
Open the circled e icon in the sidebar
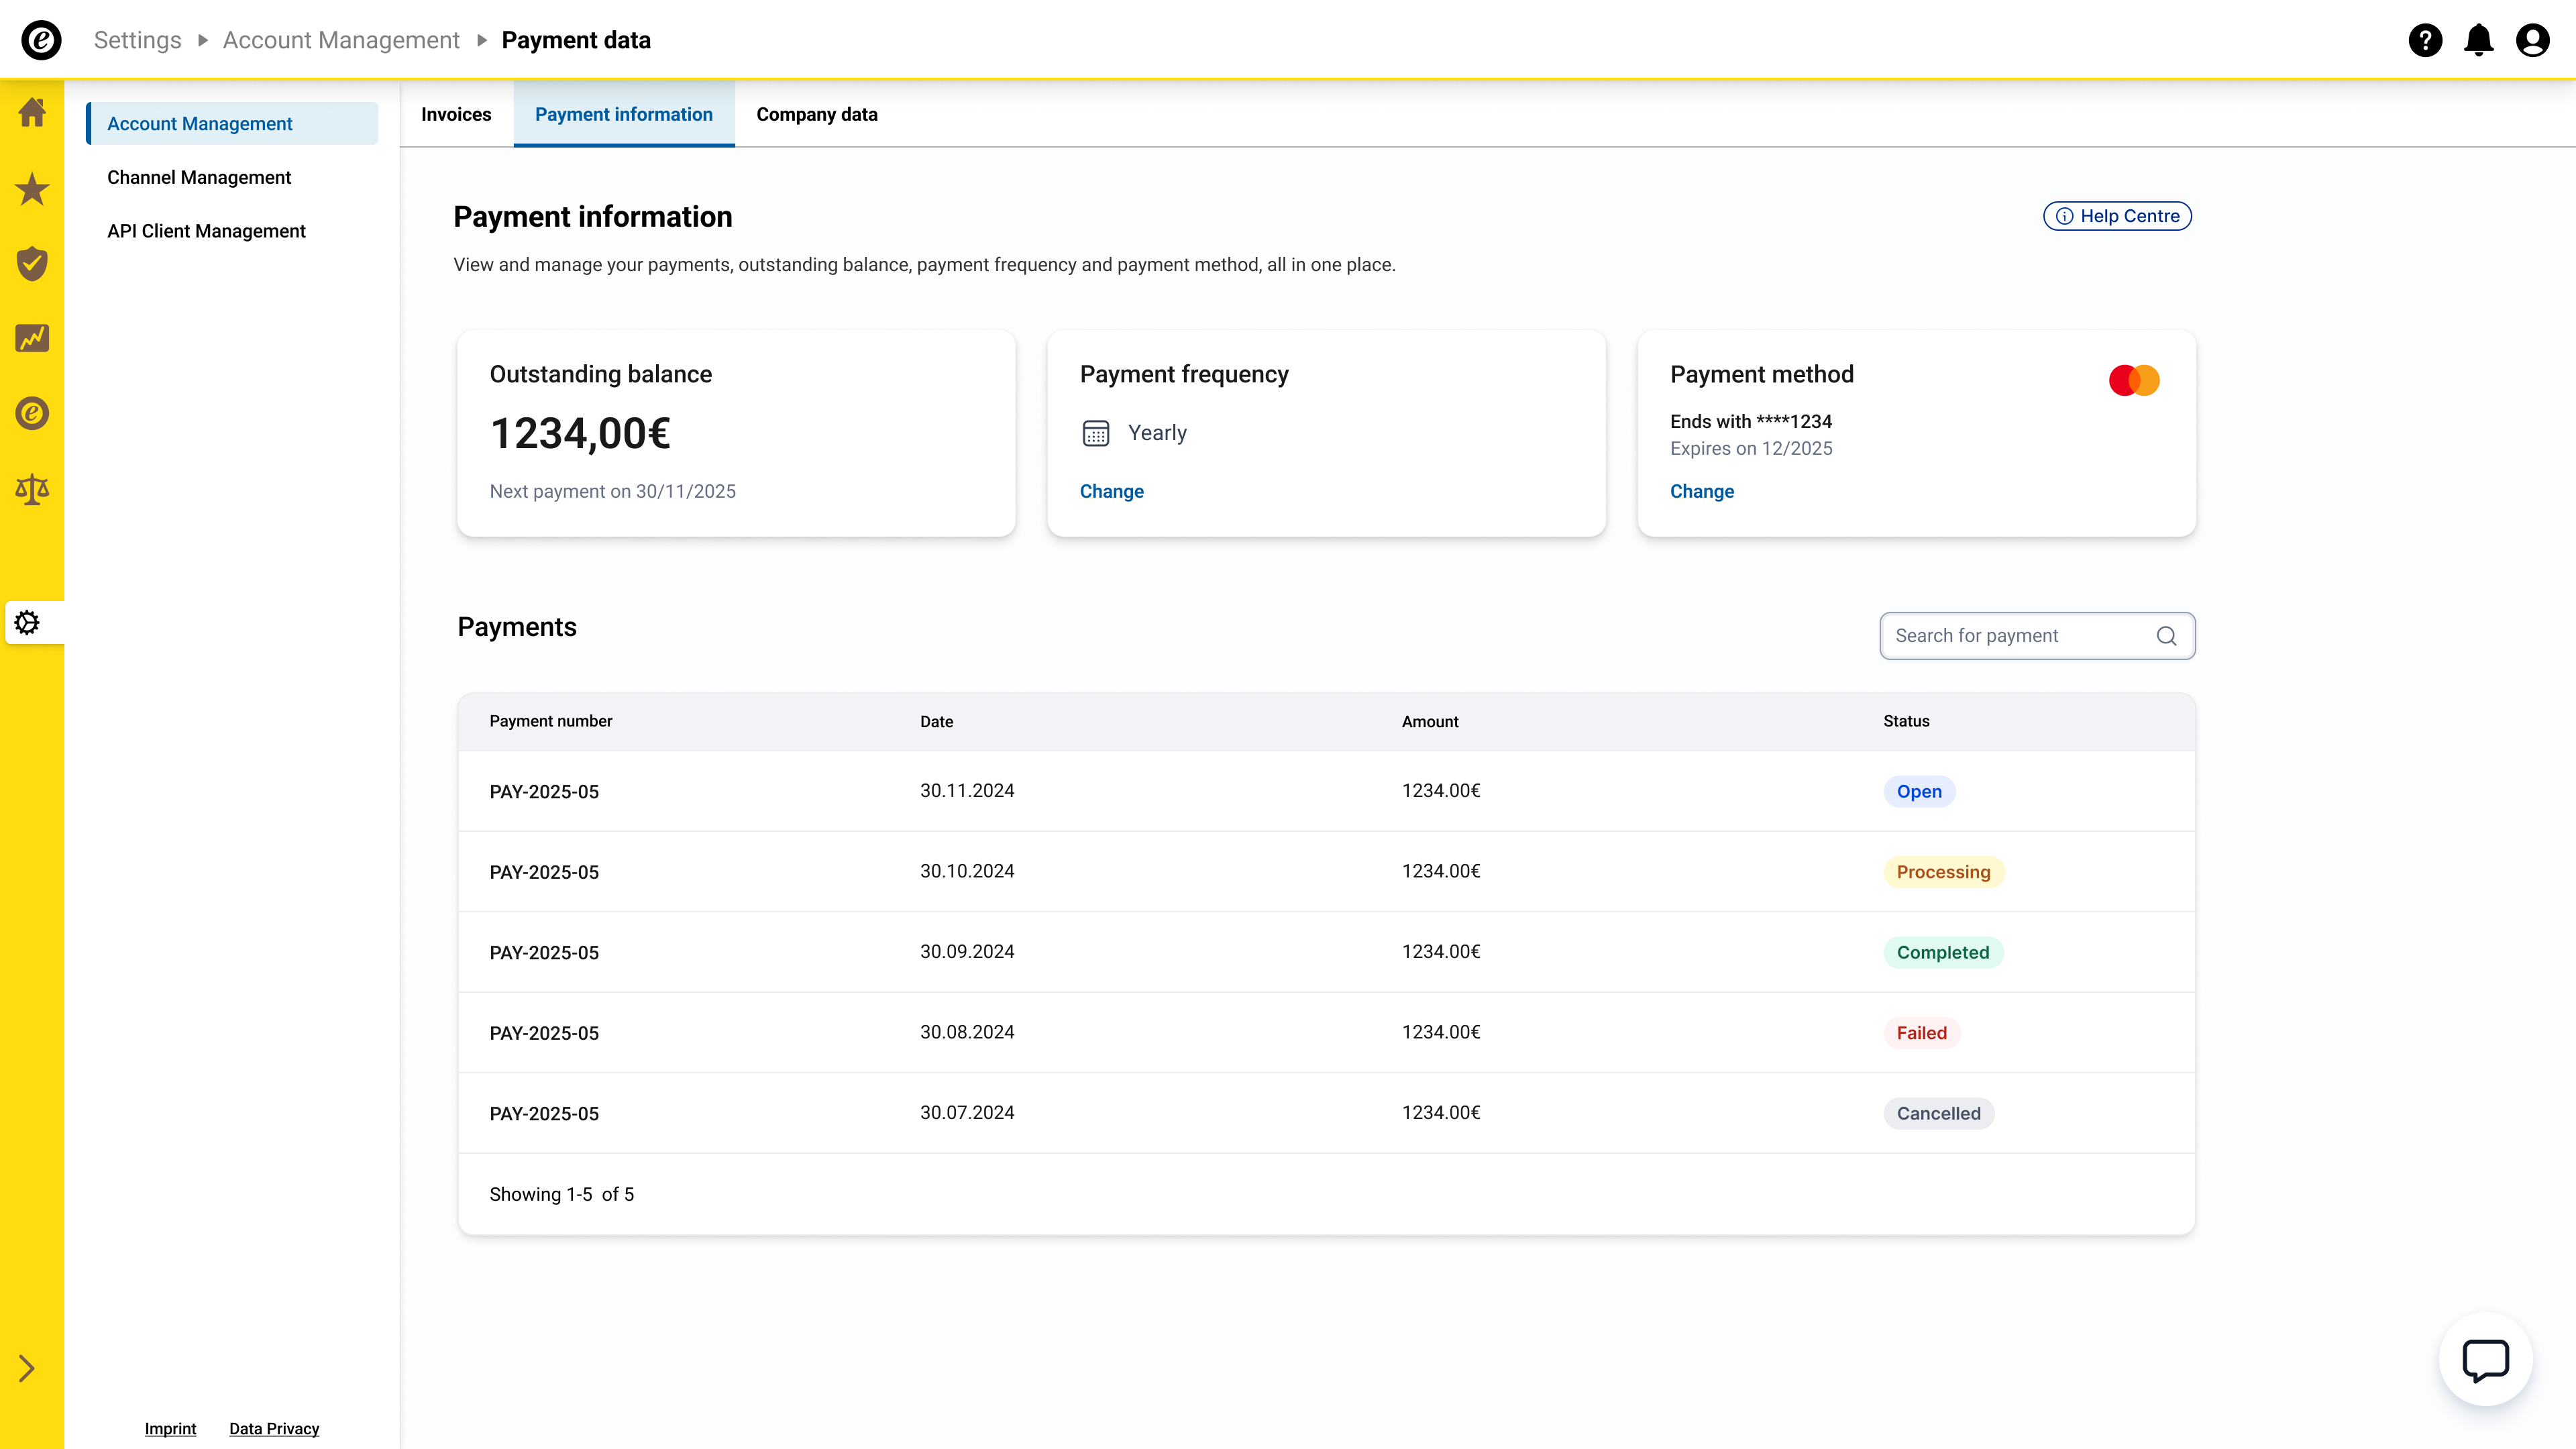coord(32,413)
